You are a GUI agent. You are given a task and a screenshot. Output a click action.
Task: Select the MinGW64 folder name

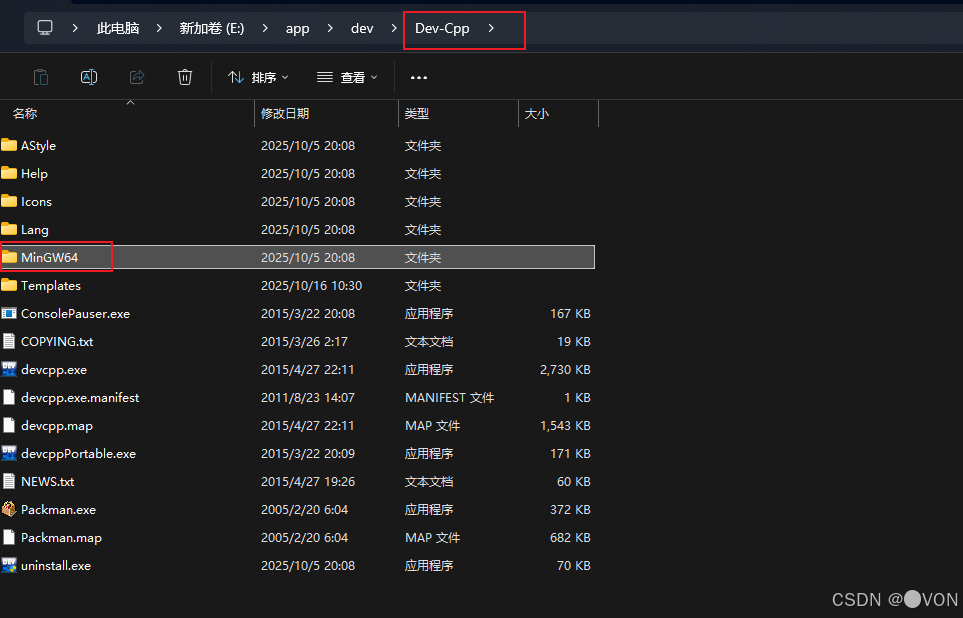50,257
